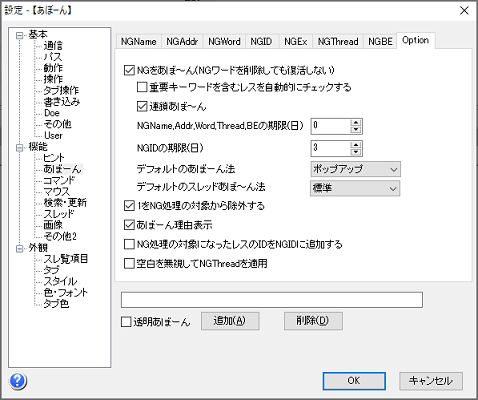
Task: Click the NGIDの期限 number field
Action: pyautogui.click(x=331, y=148)
